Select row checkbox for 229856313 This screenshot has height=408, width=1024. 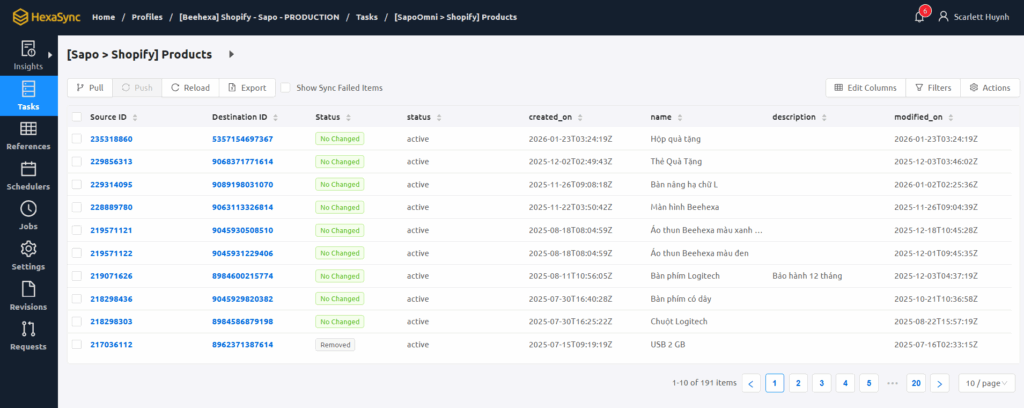tap(77, 161)
